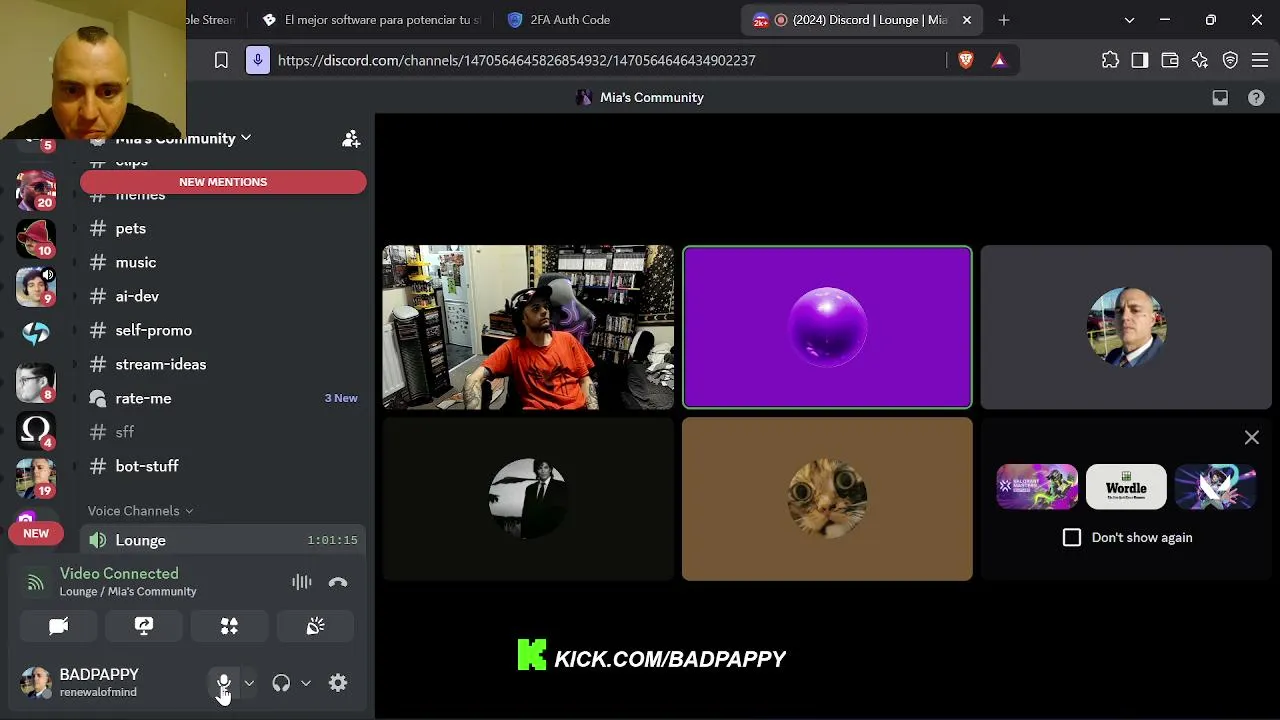
Task: Click the NEW servers indicator pill
Action: [x=36, y=534]
